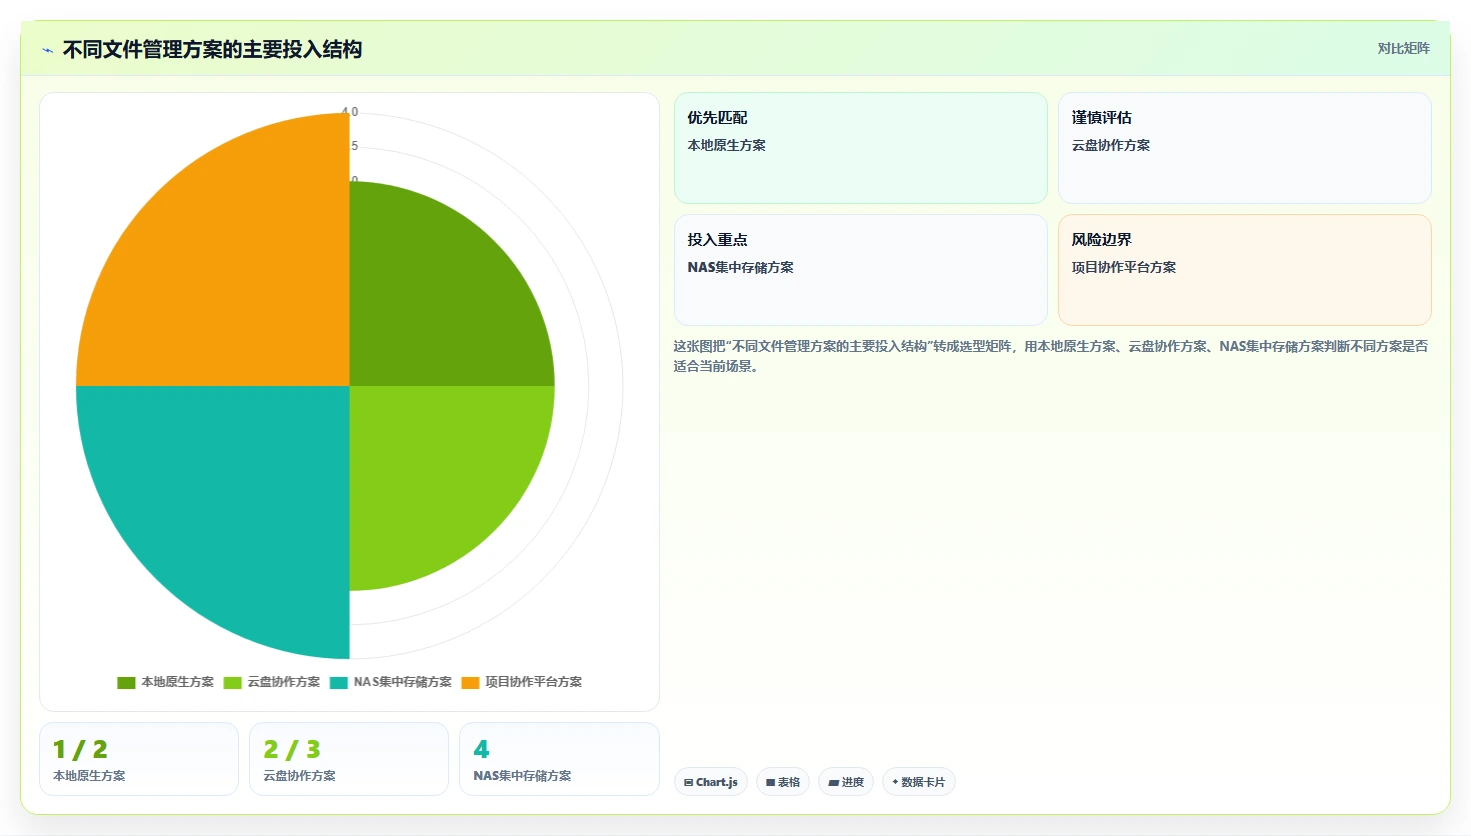The image size is (1471, 836).
Task: Click NAS集中存储方案 text in 投入重点 card
Action: (741, 267)
